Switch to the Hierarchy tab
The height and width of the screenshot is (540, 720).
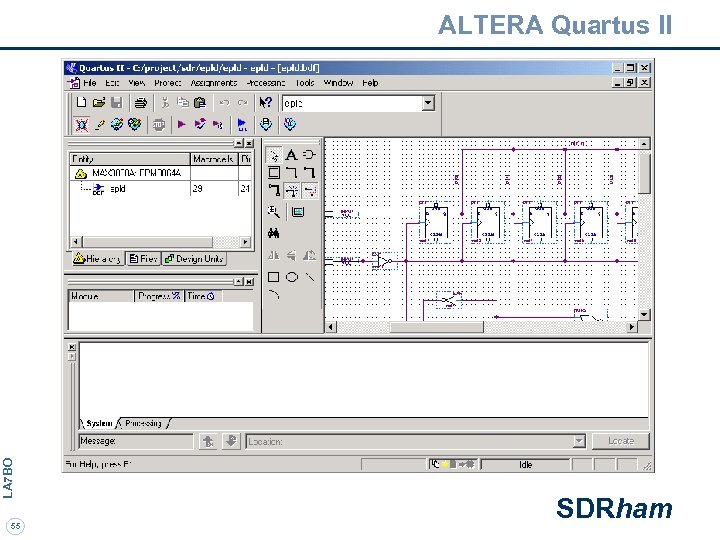coord(97,259)
